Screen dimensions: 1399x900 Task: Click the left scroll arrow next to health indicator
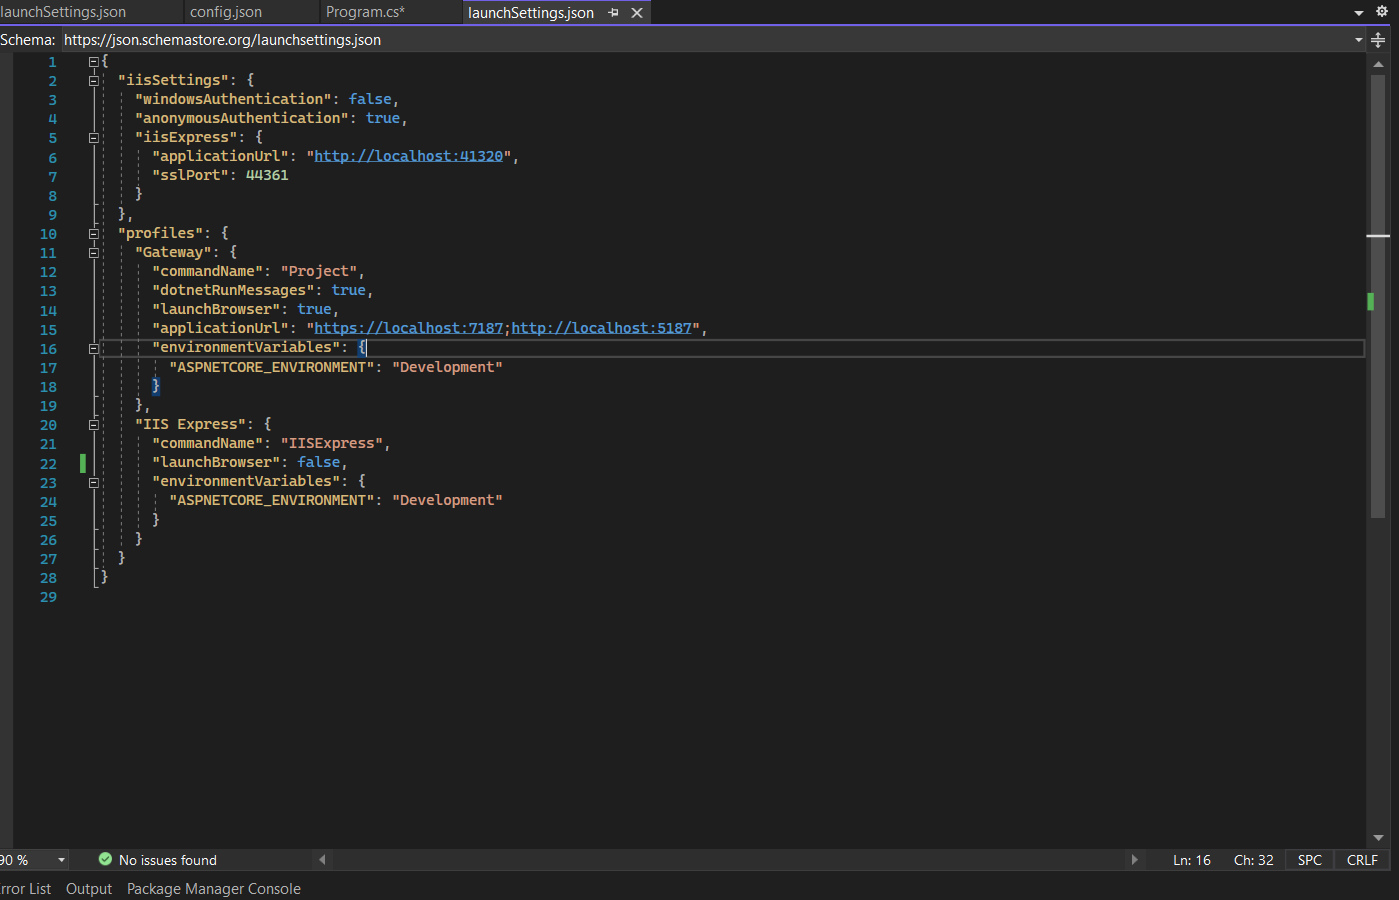(321, 859)
